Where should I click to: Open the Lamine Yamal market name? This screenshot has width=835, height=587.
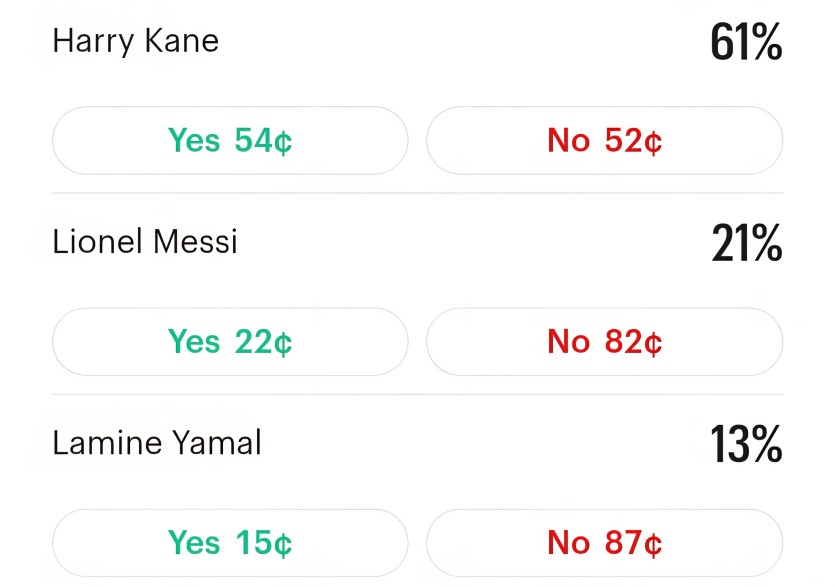[157, 443]
